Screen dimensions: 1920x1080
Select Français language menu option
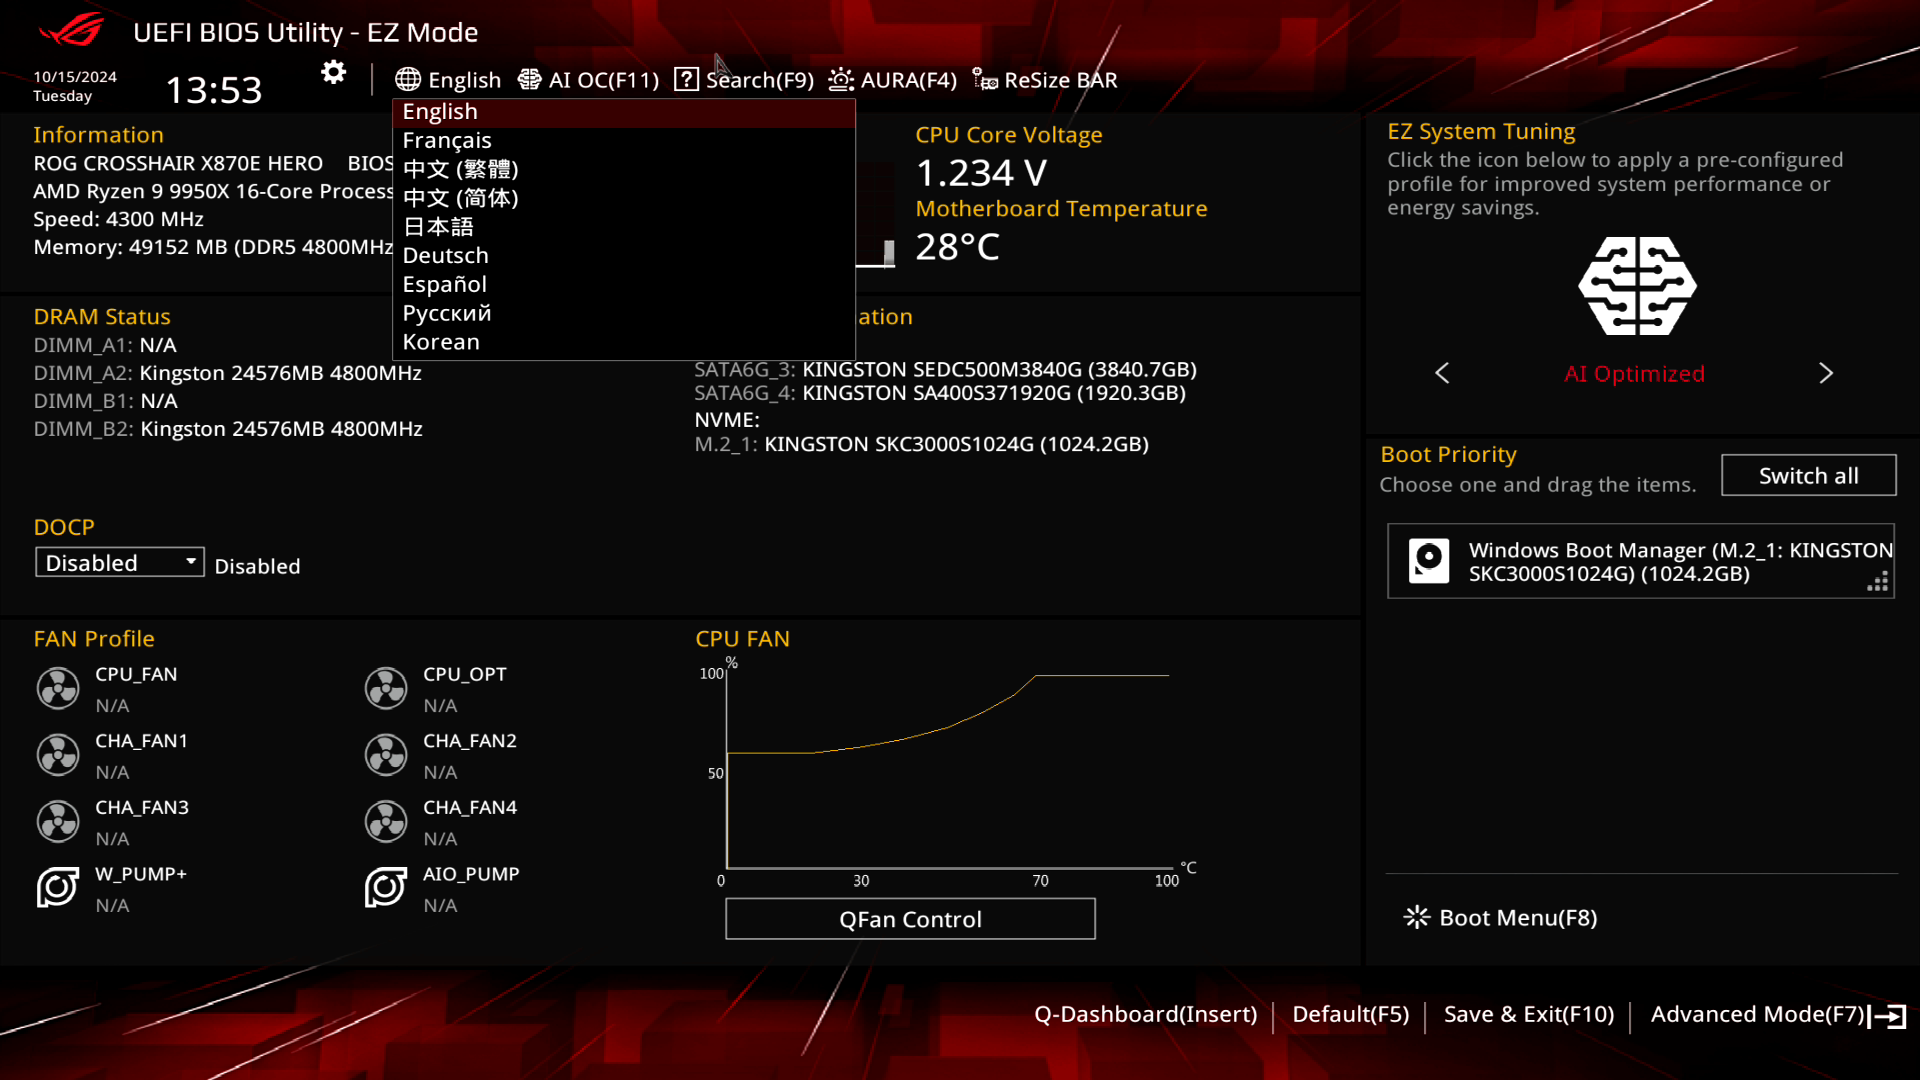pos(447,140)
